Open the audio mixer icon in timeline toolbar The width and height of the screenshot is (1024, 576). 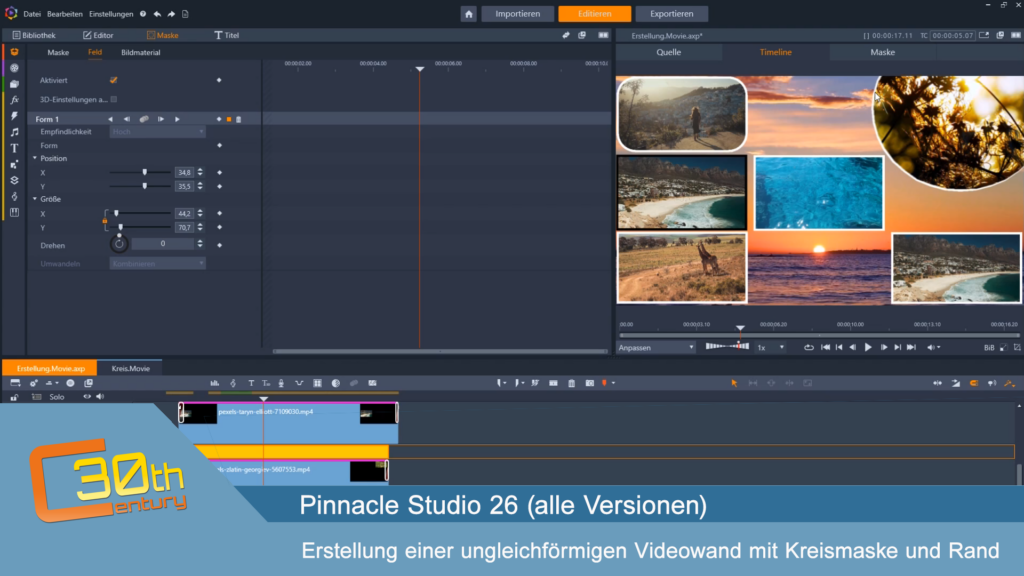coord(214,383)
